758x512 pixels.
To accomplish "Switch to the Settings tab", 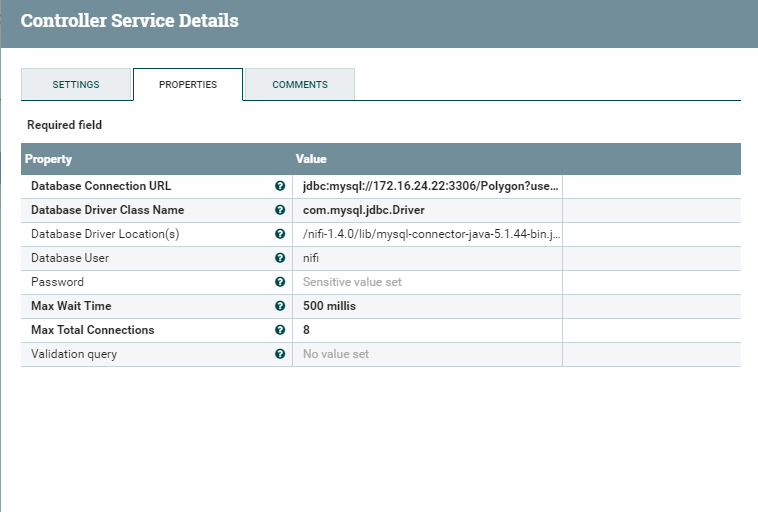I will (76, 85).
